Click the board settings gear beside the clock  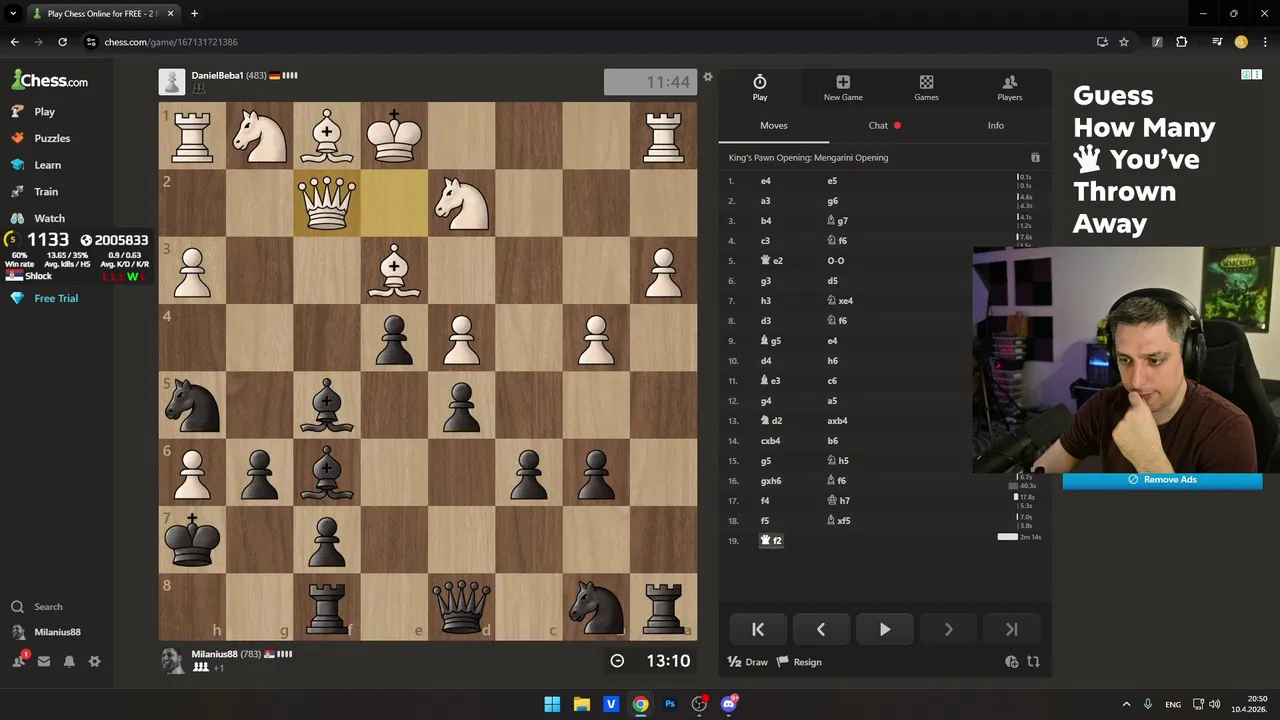tap(708, 77)
